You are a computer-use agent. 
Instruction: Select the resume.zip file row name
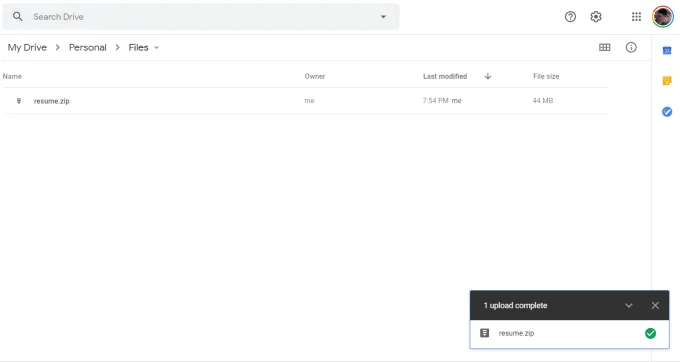[x=52, y=101]
